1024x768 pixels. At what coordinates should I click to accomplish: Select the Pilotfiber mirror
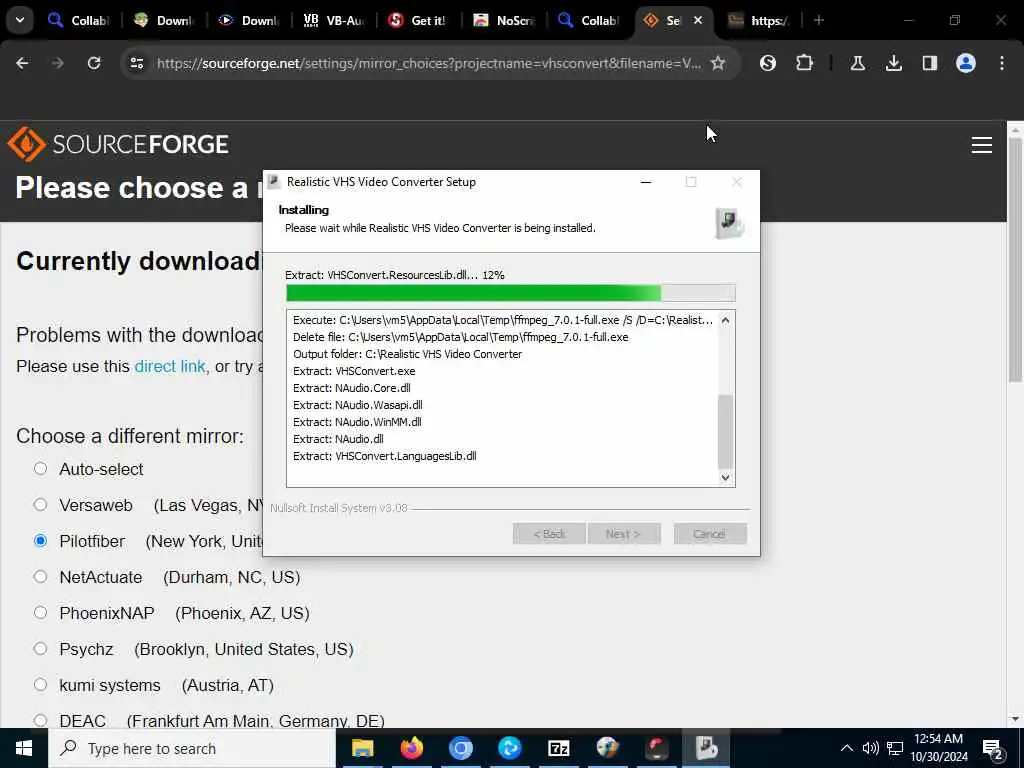click(40, 541)
